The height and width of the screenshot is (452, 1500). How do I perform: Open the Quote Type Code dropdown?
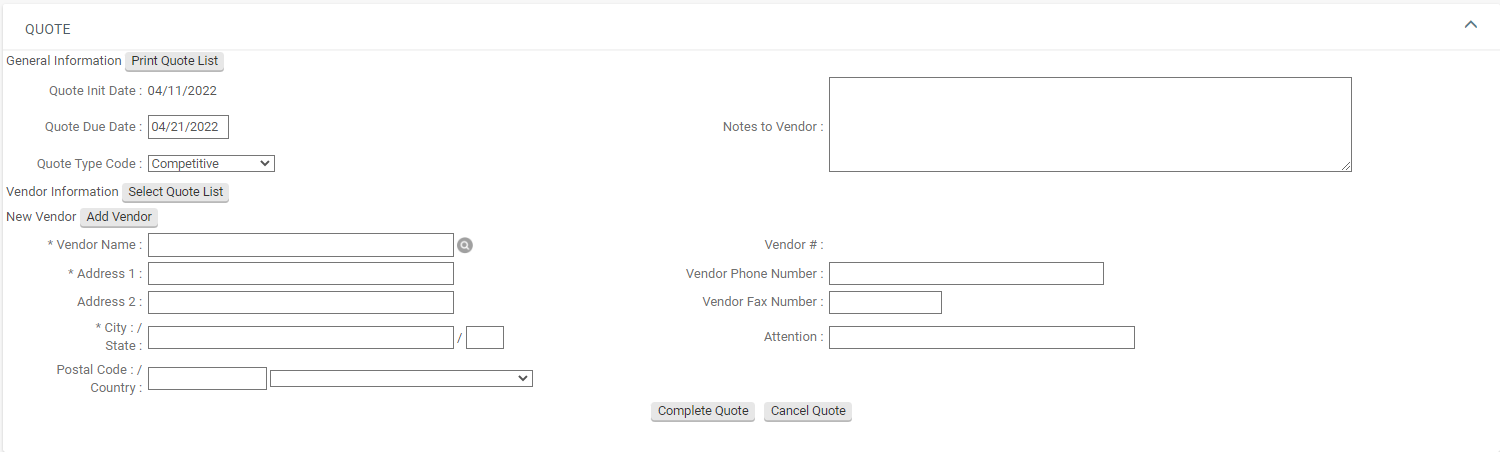point(211,163)
